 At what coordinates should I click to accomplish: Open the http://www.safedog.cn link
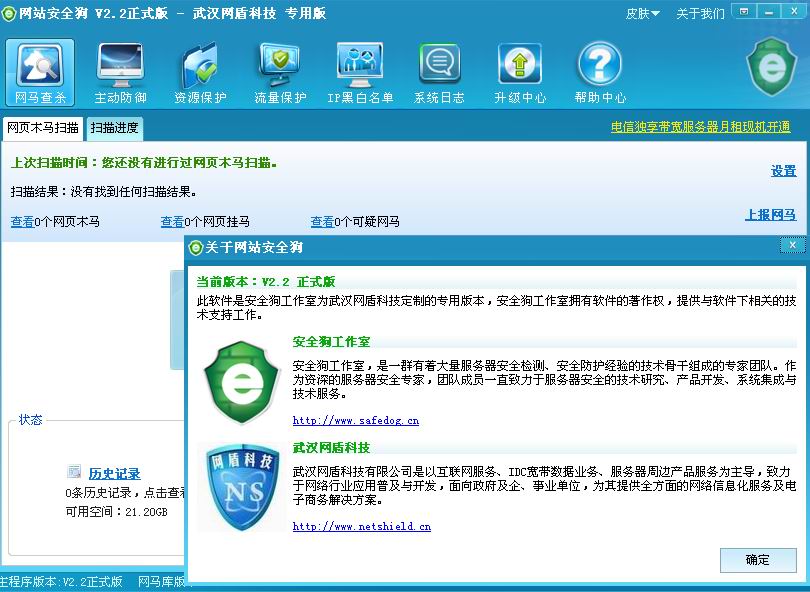click(355, 420)
